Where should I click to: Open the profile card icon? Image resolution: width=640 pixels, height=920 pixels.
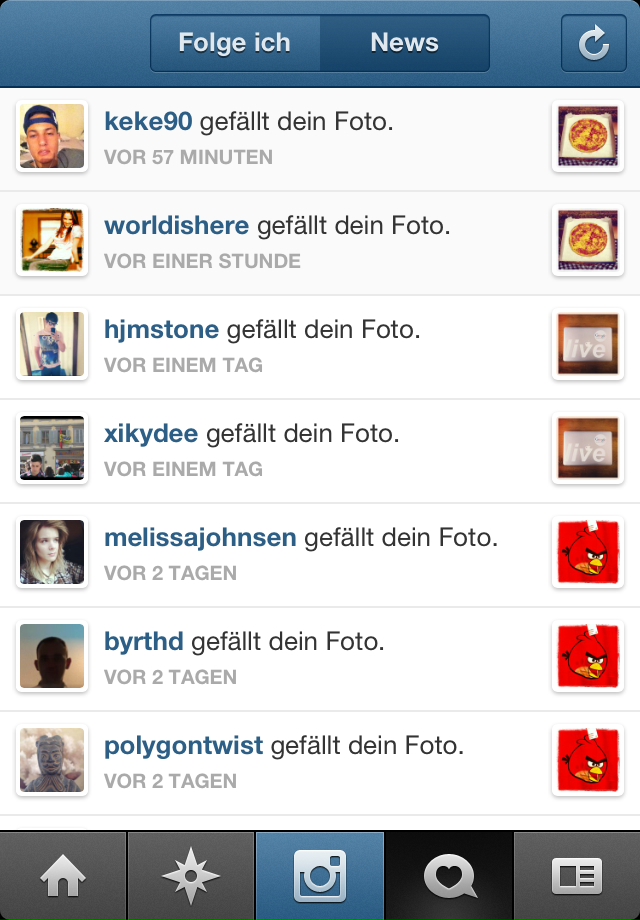tap(577, 875)
